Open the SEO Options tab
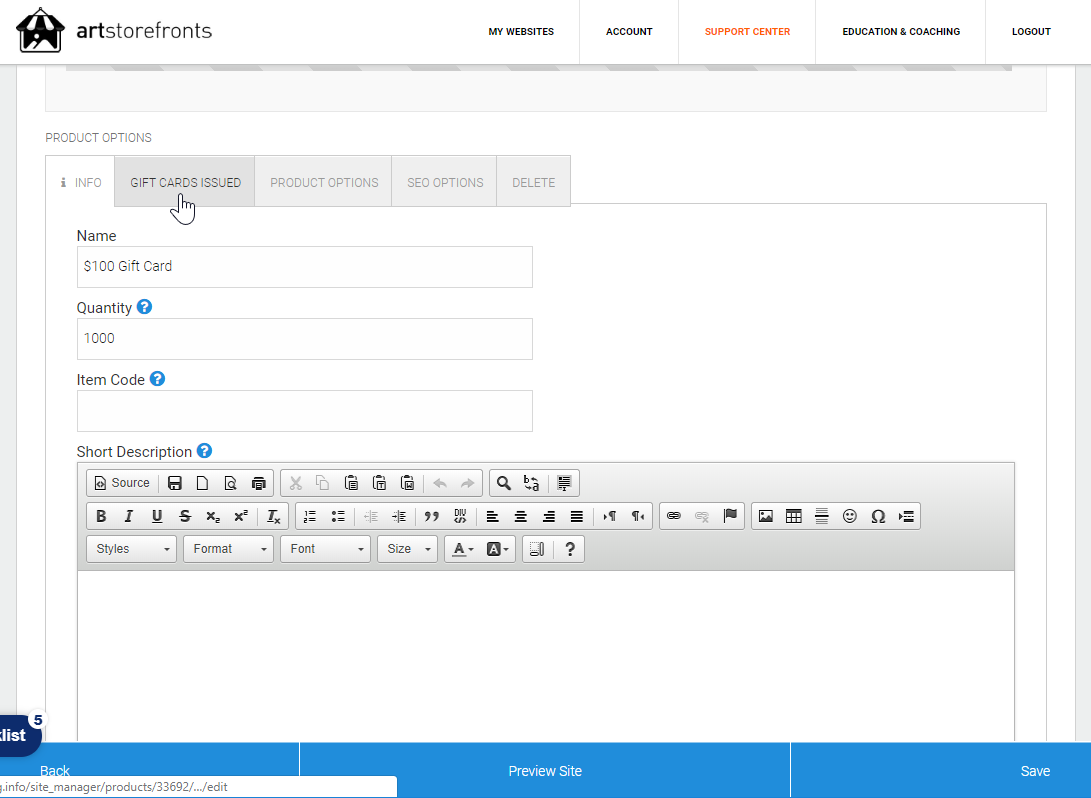This screenshot has width=1091, height=798. pyautogui.click(x=445, y=182)
